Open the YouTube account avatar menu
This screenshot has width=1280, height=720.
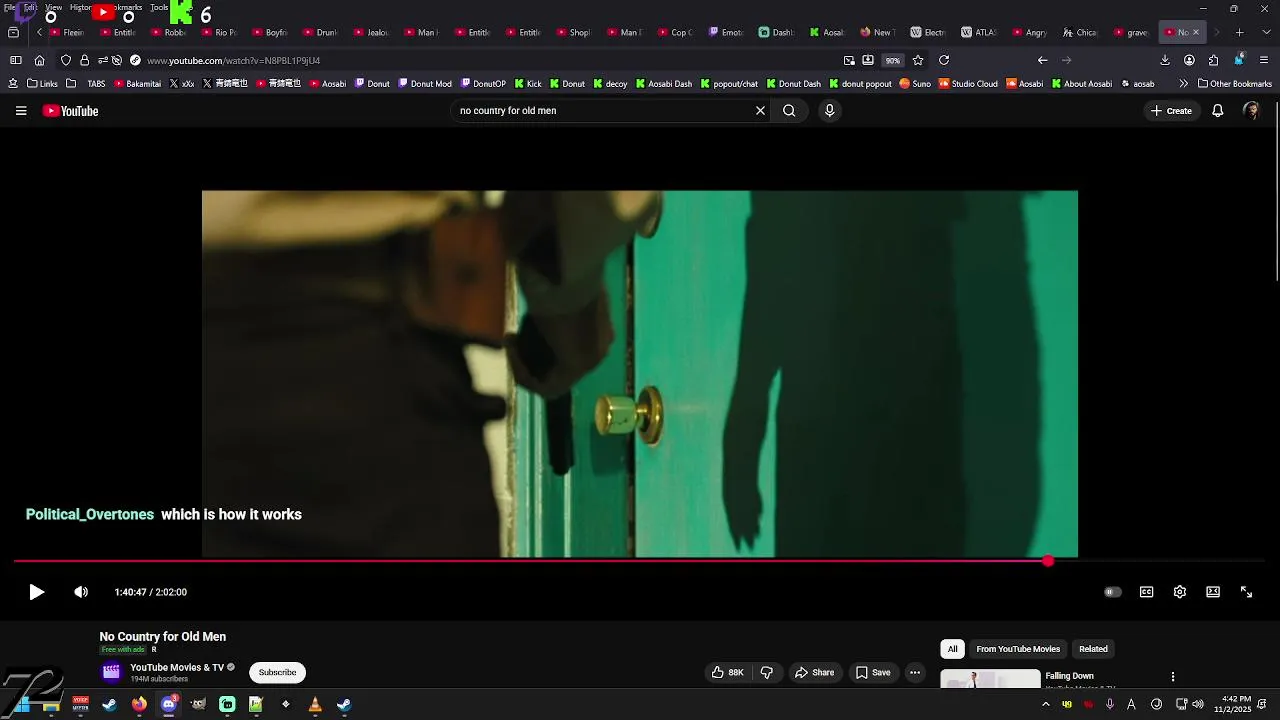tap(1251, 111)
